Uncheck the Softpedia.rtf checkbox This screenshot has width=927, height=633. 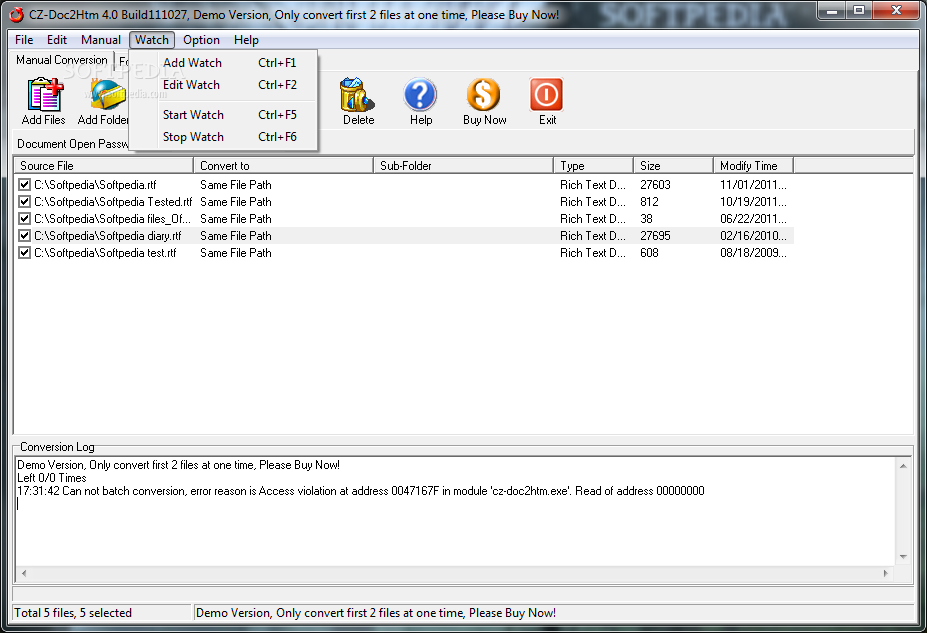pyautogui.click(x=24, y=184)
